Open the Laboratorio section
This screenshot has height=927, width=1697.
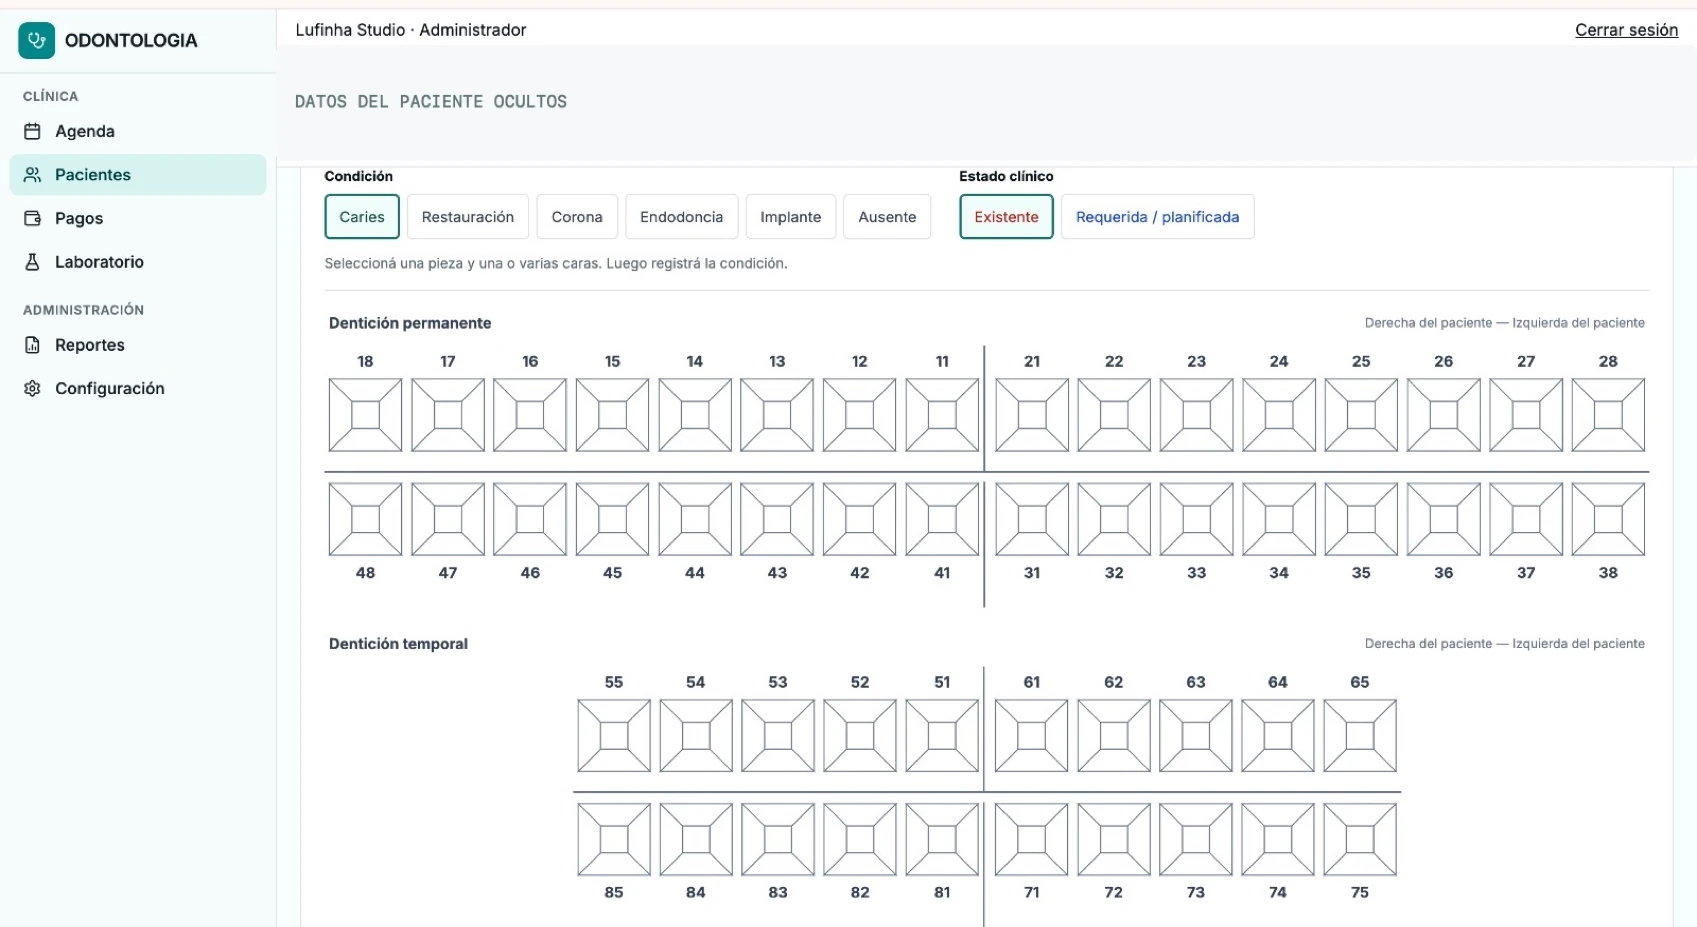(x=138, y=262)
